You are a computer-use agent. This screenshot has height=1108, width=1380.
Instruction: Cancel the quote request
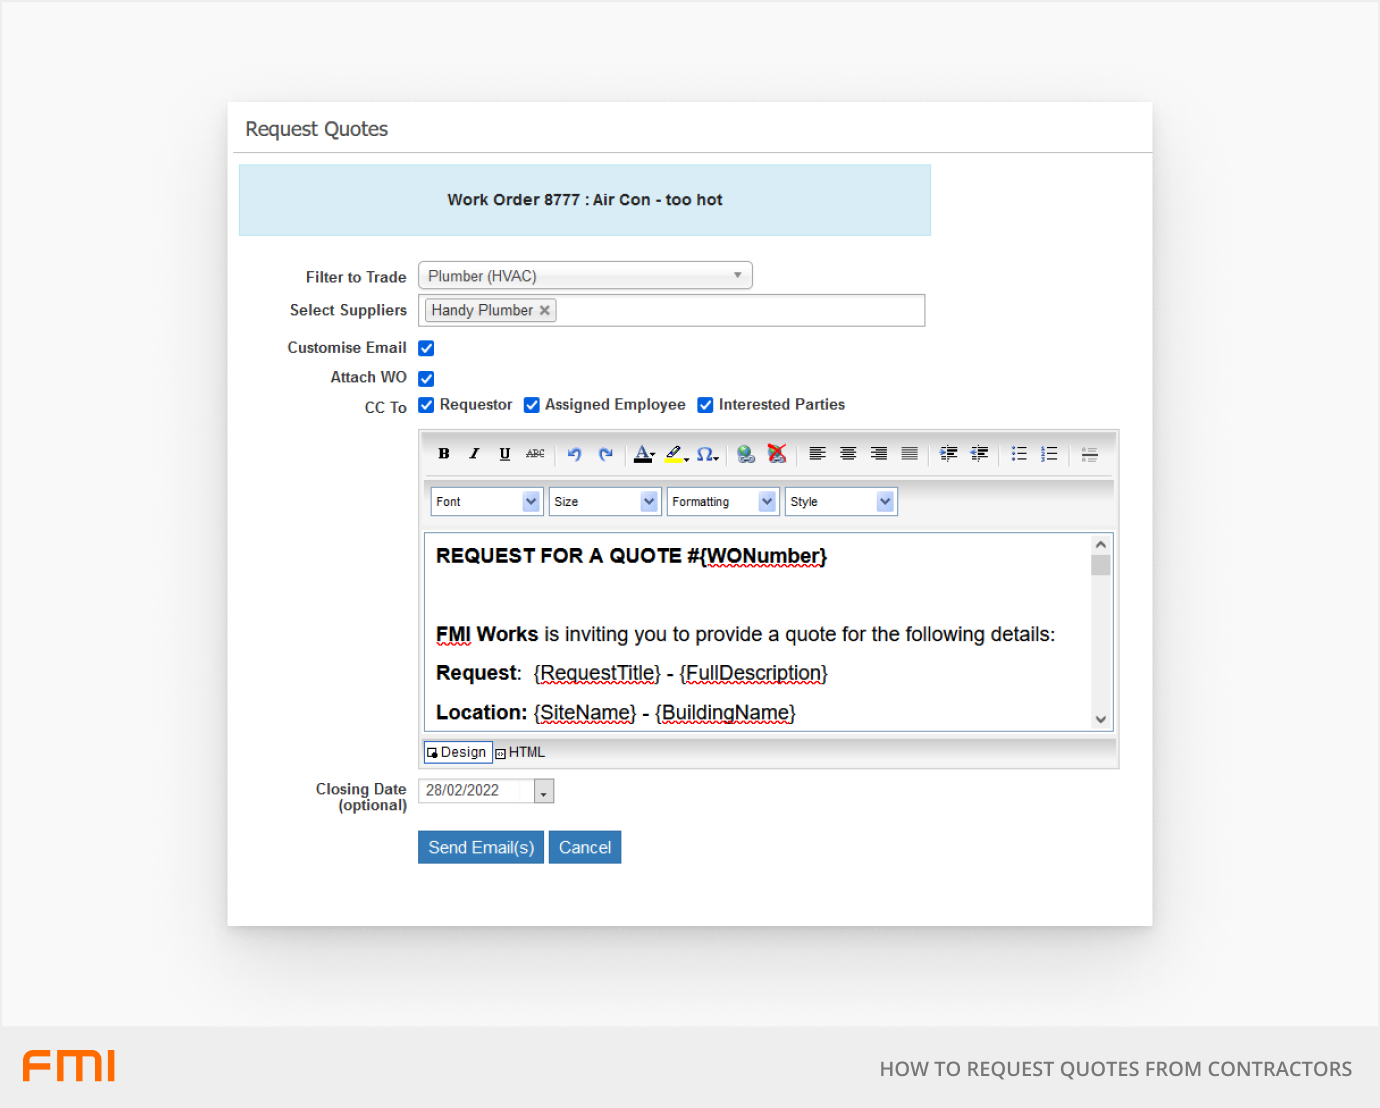[x=585, y=847]
